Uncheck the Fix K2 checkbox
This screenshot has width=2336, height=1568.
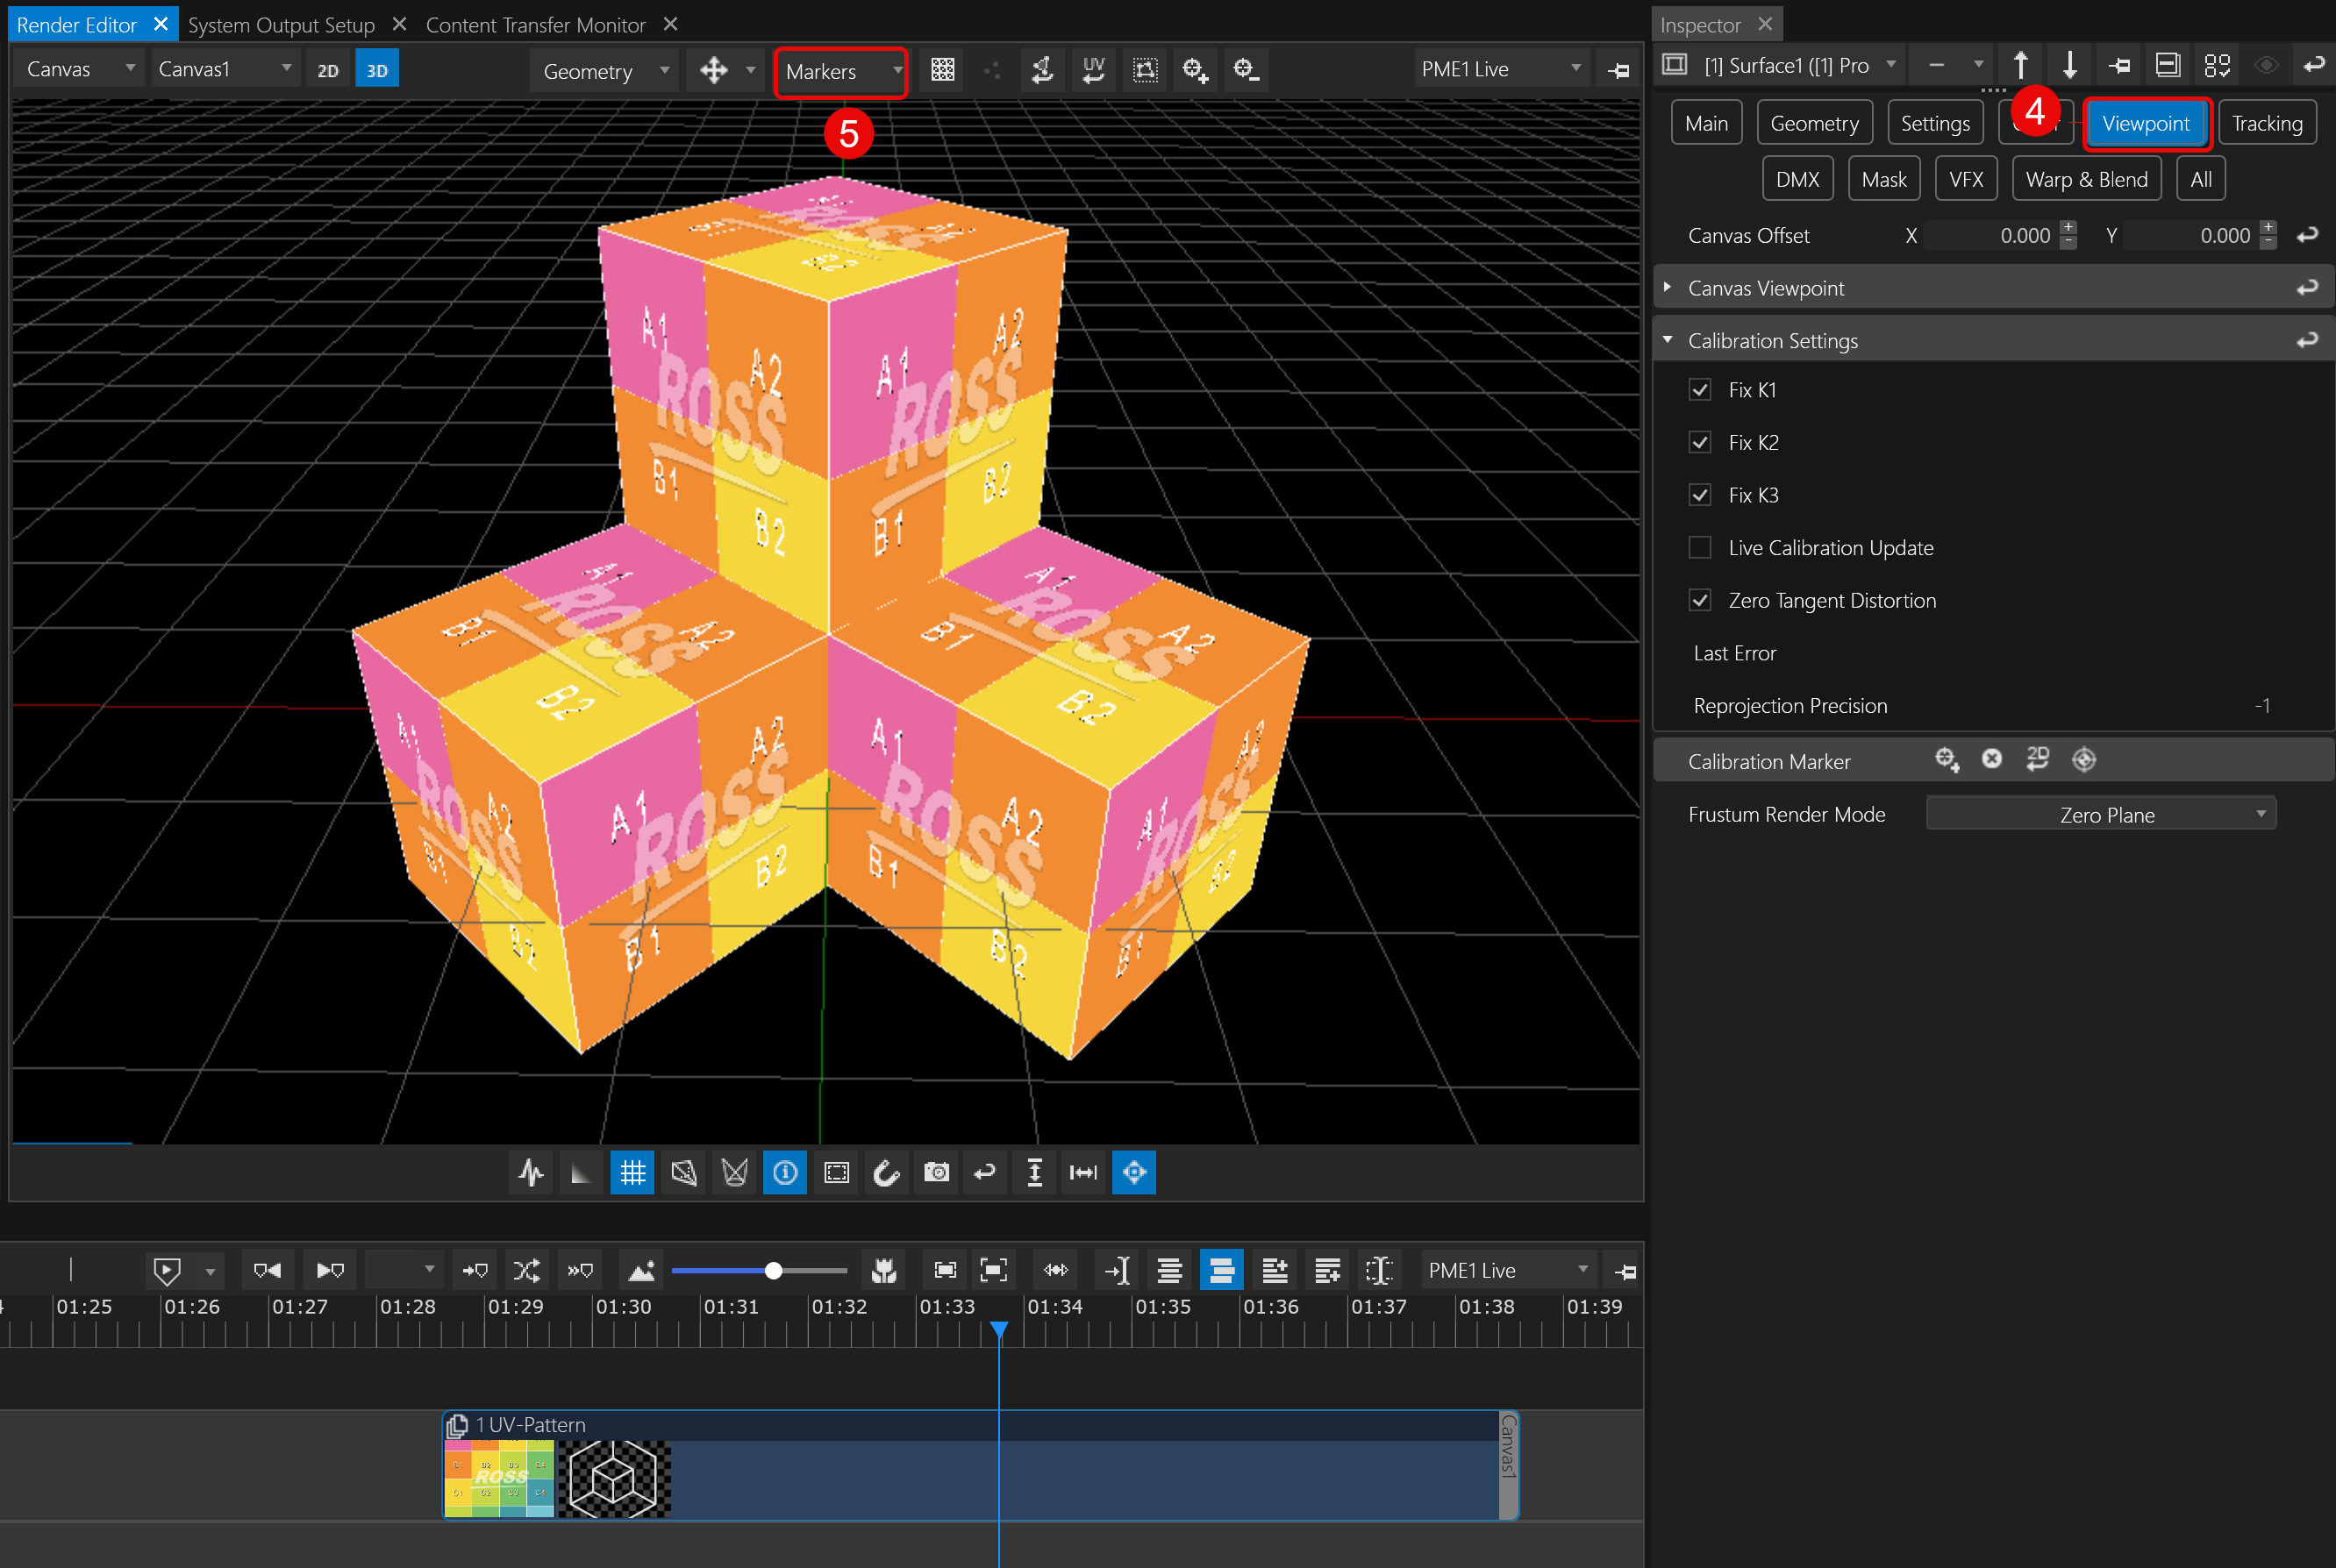[x=1700, y=442]
